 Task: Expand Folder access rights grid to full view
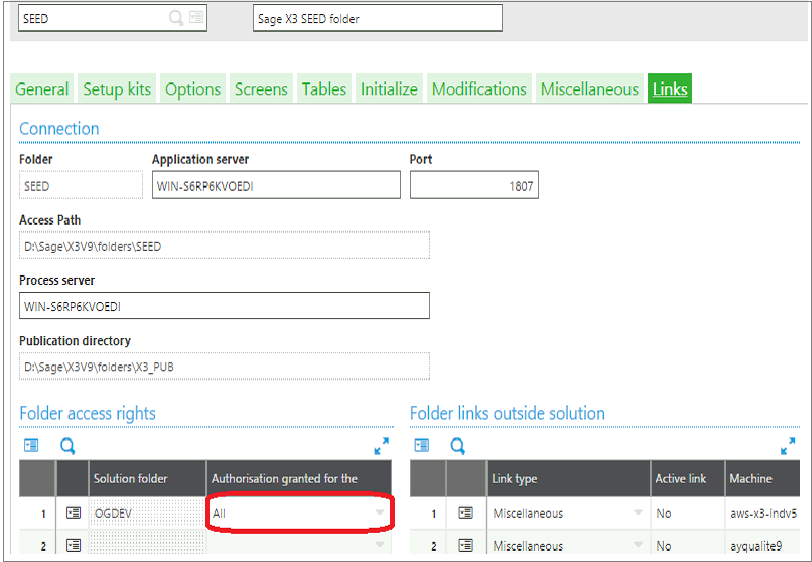tap(382, 446)
